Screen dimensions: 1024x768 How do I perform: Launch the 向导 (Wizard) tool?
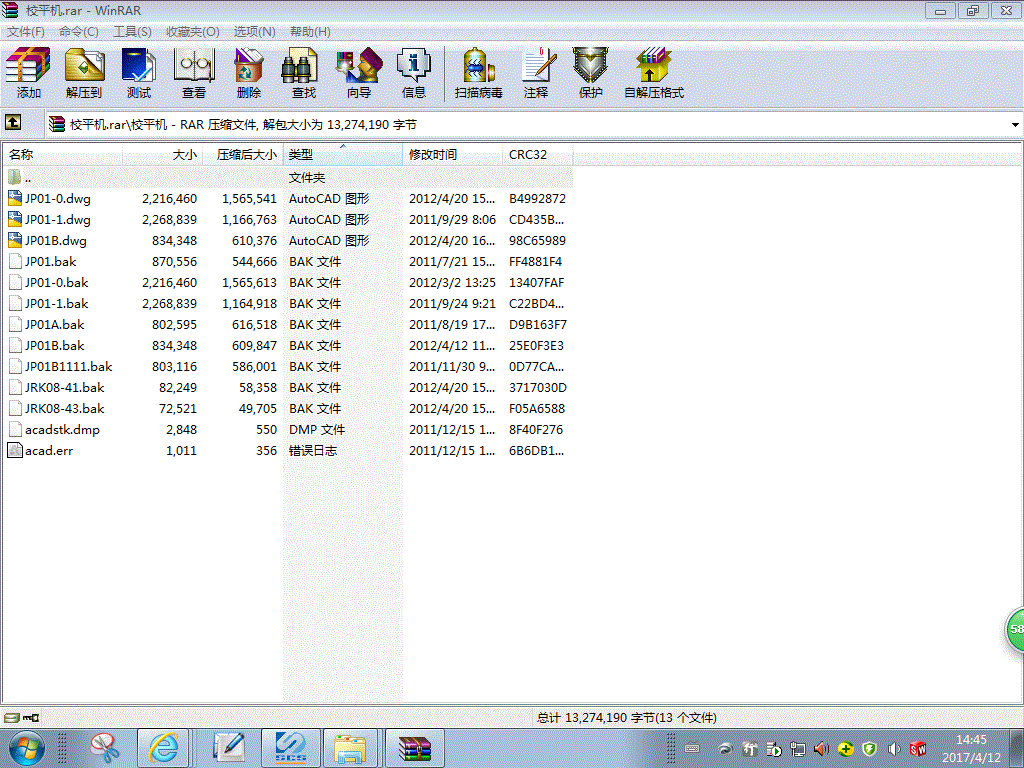[x=359, y=73]
